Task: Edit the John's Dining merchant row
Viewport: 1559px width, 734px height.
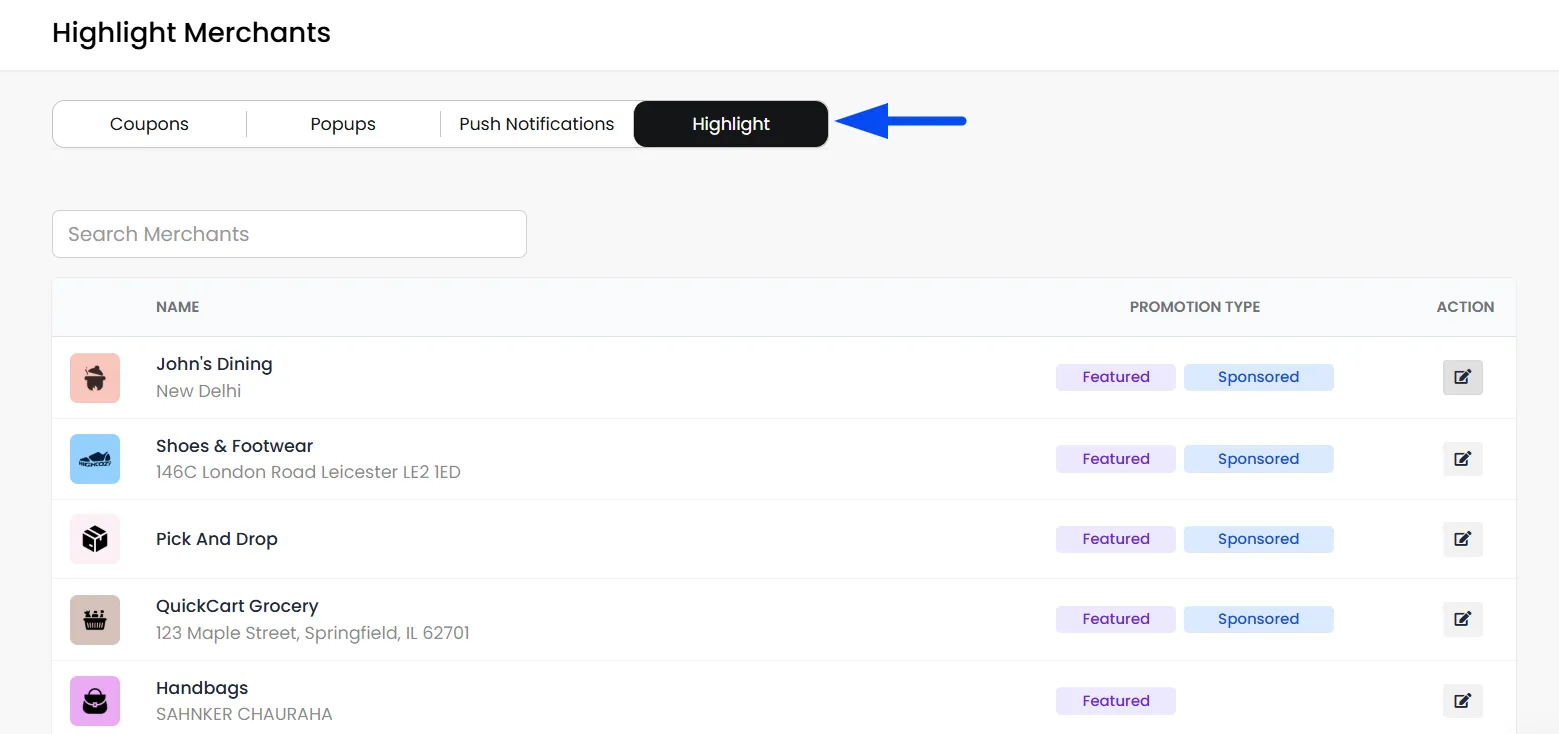Action: 1462,377
